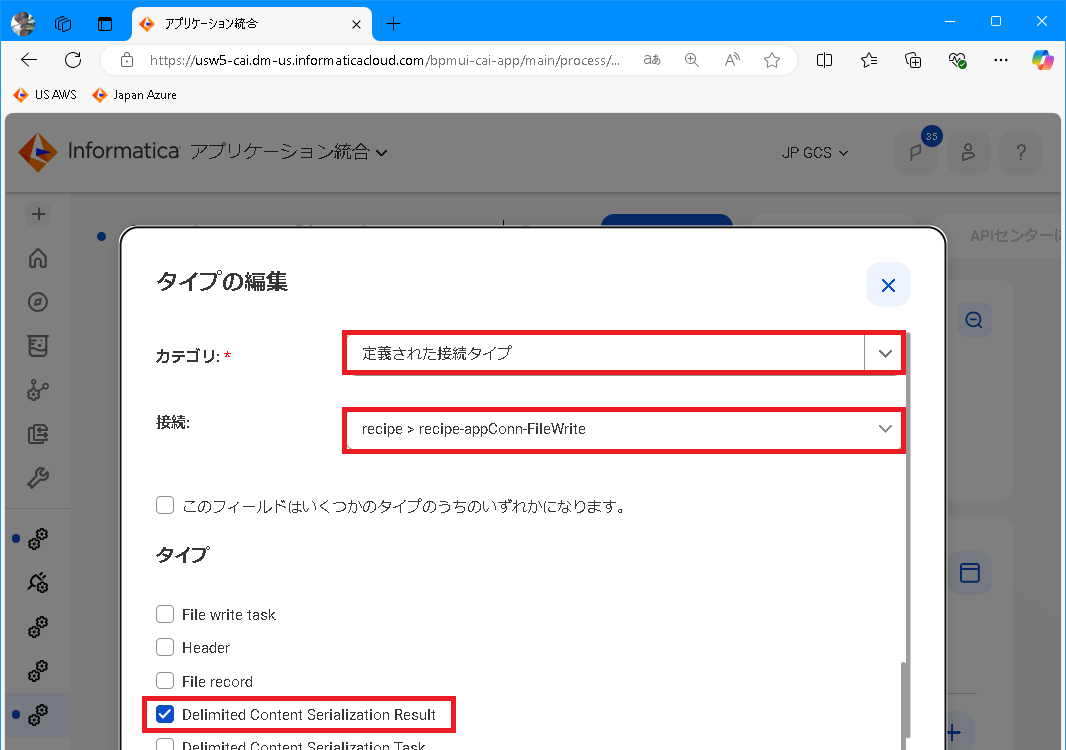The height and width of the screenshot is (750, 1066).
Task: Open the JP GCS organization dropdown
Action: point(814,153)
